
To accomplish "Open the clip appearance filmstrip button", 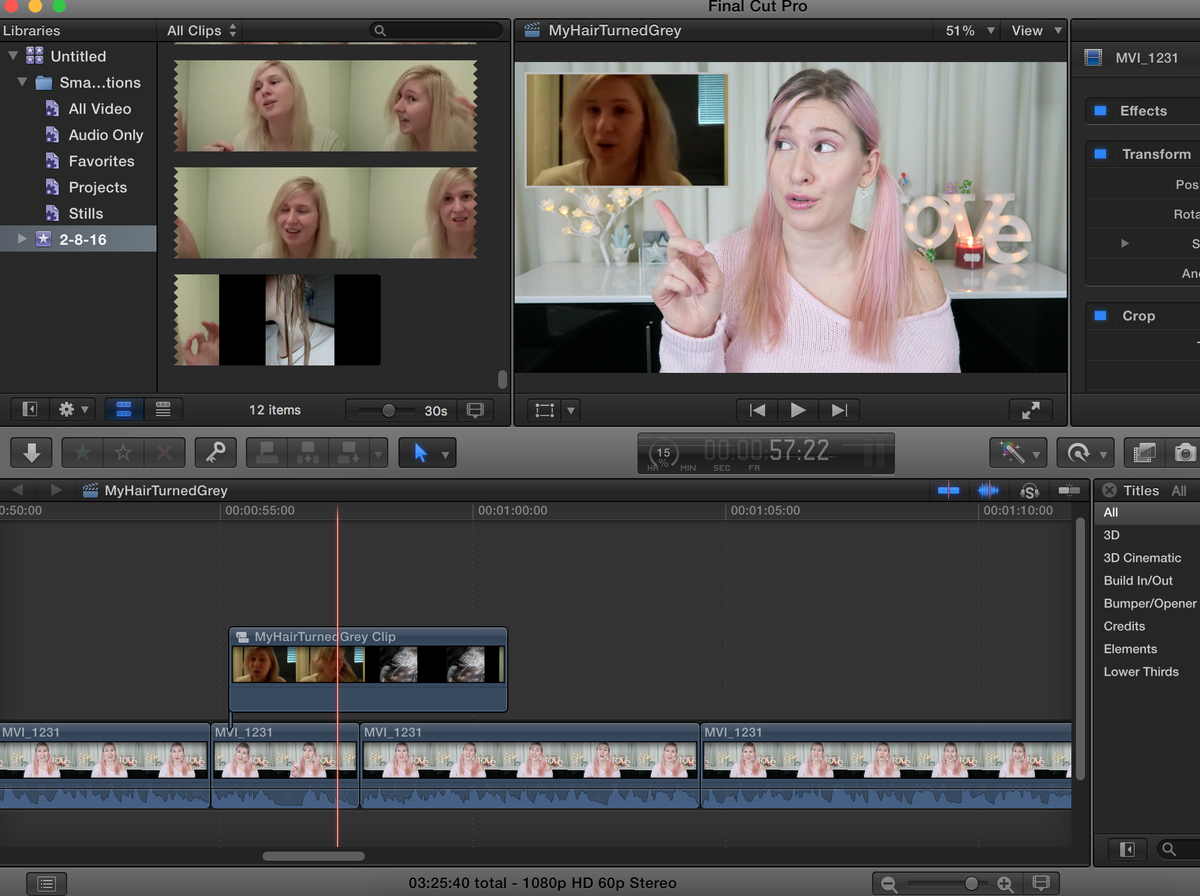I will (475, 410).
